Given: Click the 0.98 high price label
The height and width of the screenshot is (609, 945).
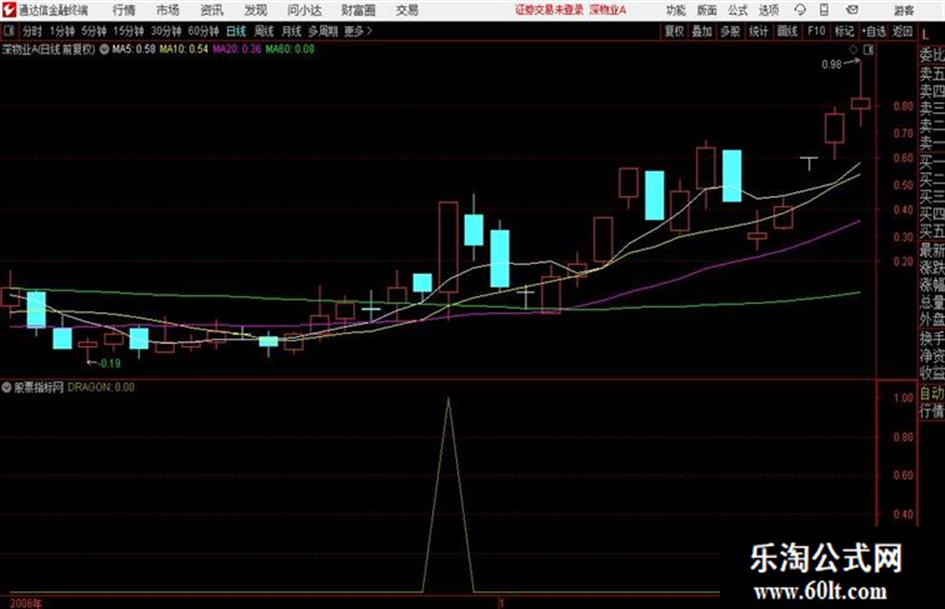Looking at the screenshot, I should (831, 64).
